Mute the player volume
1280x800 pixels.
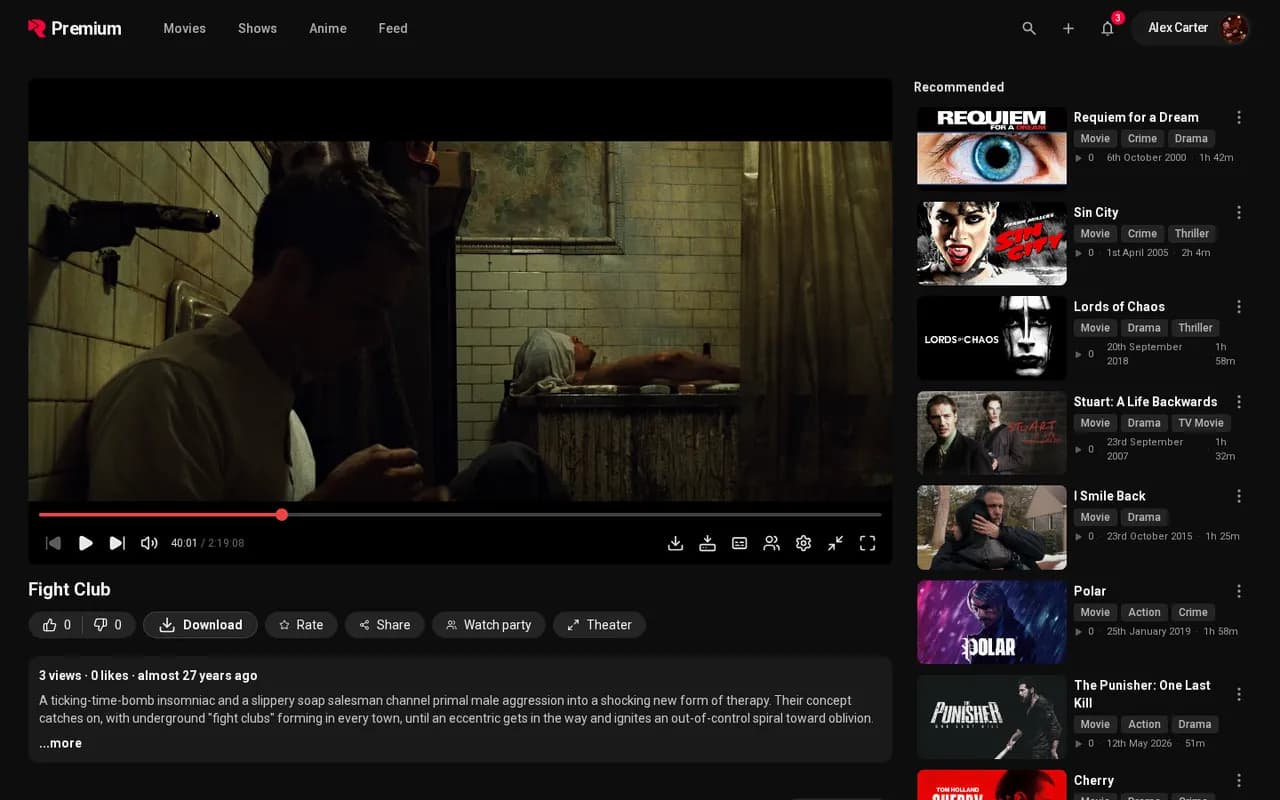click(149, 543)
